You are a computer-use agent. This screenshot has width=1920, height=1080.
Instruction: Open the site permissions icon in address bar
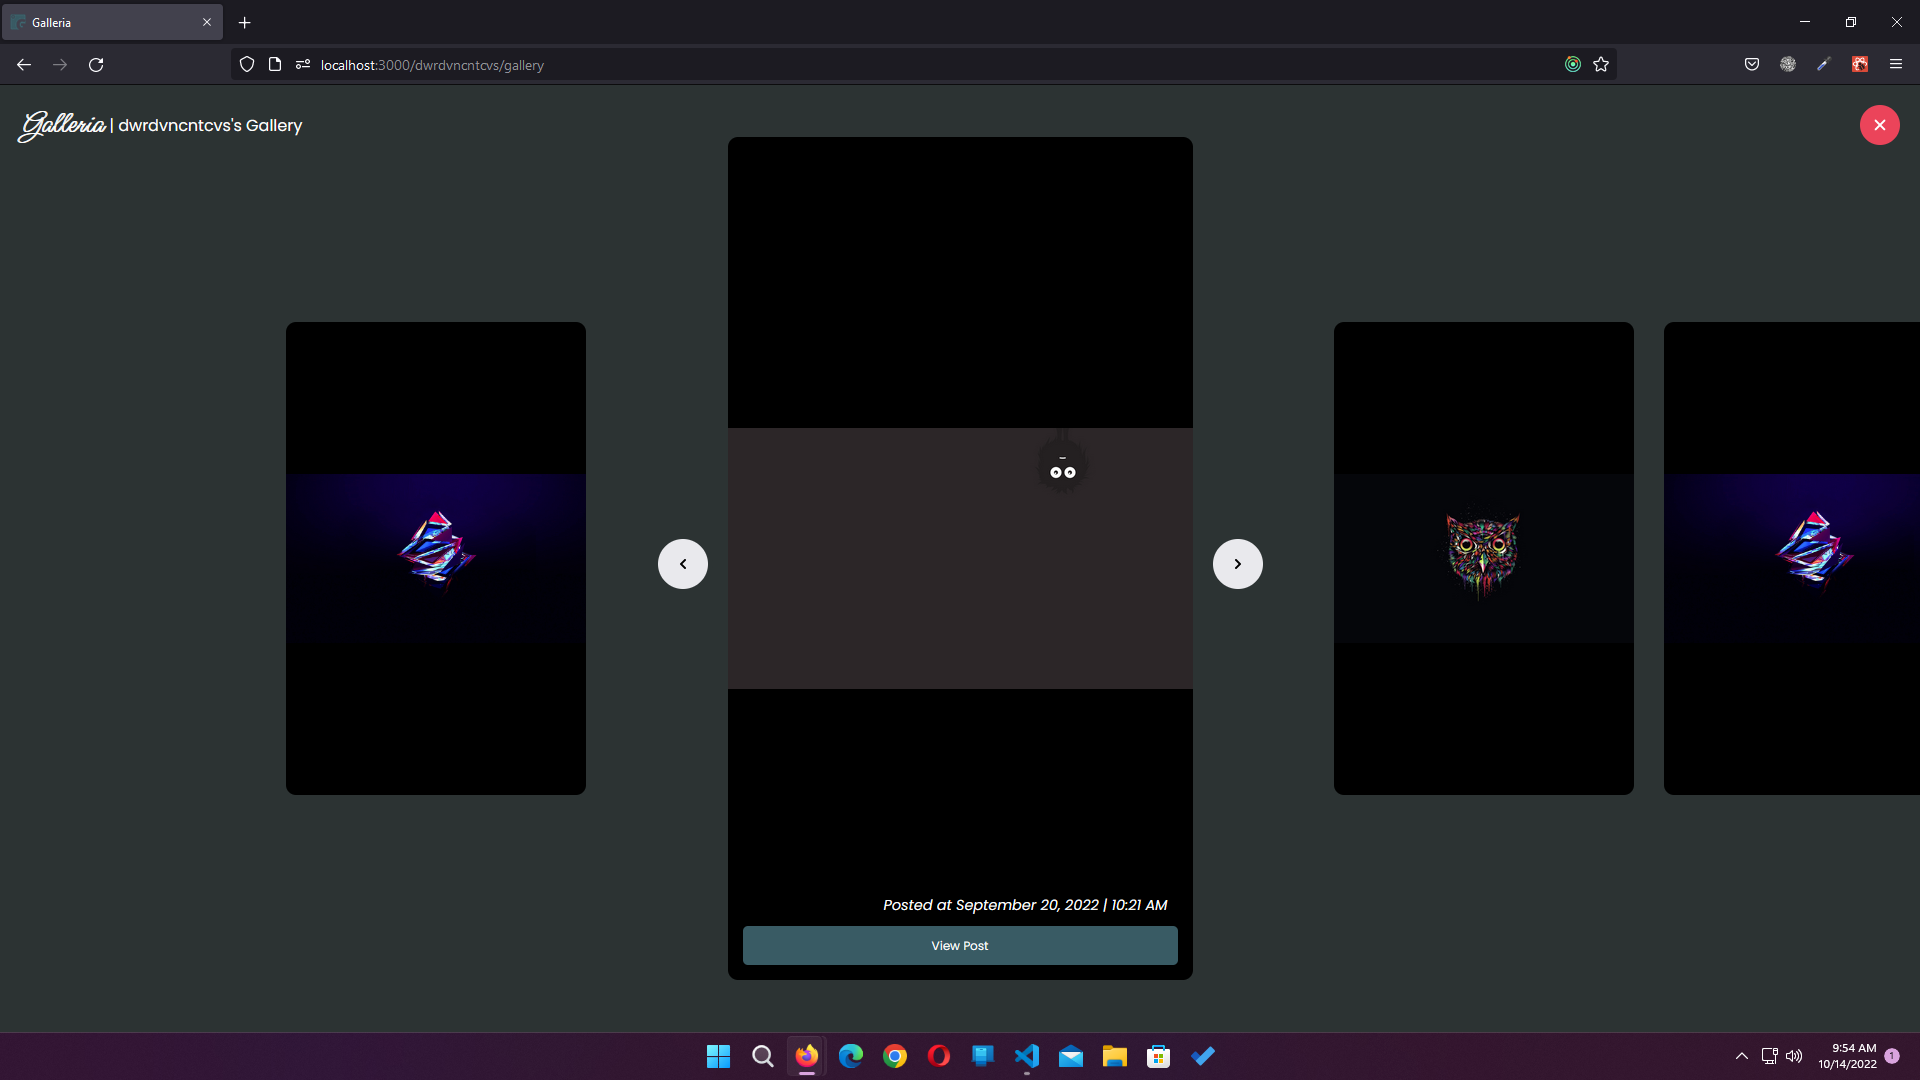(x=303, y=65)
